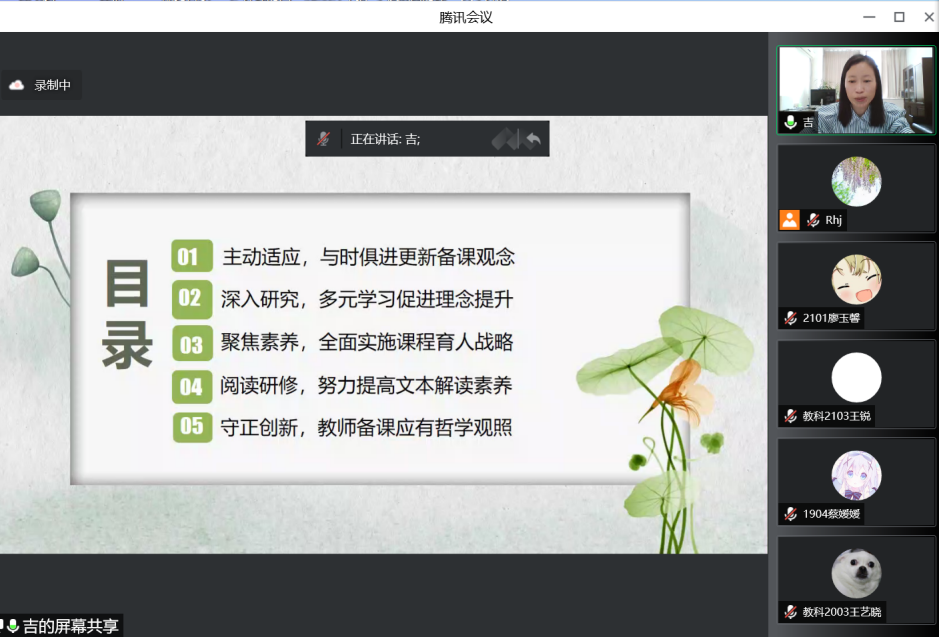Image resolution: width=939 pixels, height=637 pixels.
Task: Click the return arrow icon in speaking bar
Action: pyautogui.click(x=533, y=139)
